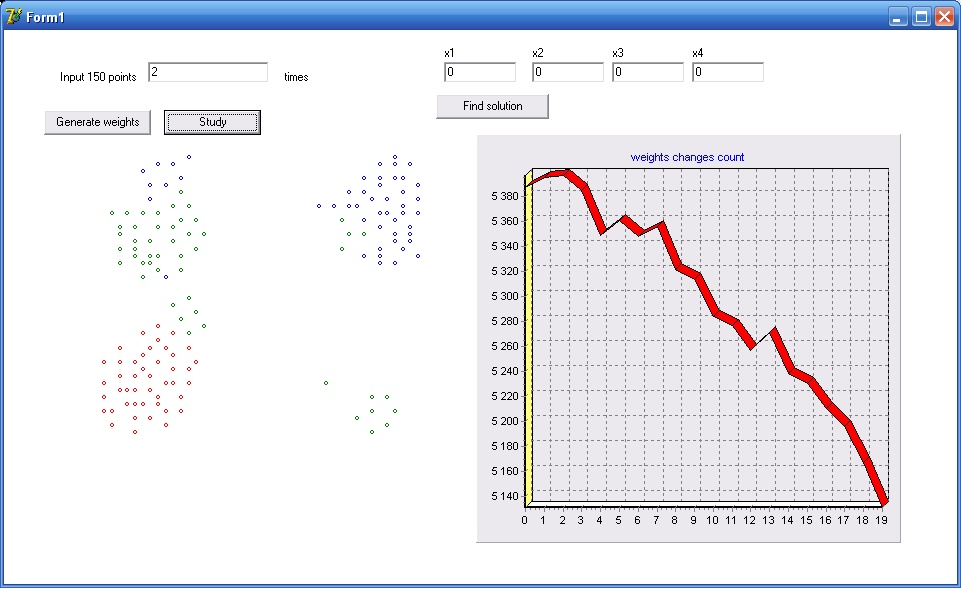Click the times count field containing 2
The image size is (961, 600).
click(x=208, y=72)
